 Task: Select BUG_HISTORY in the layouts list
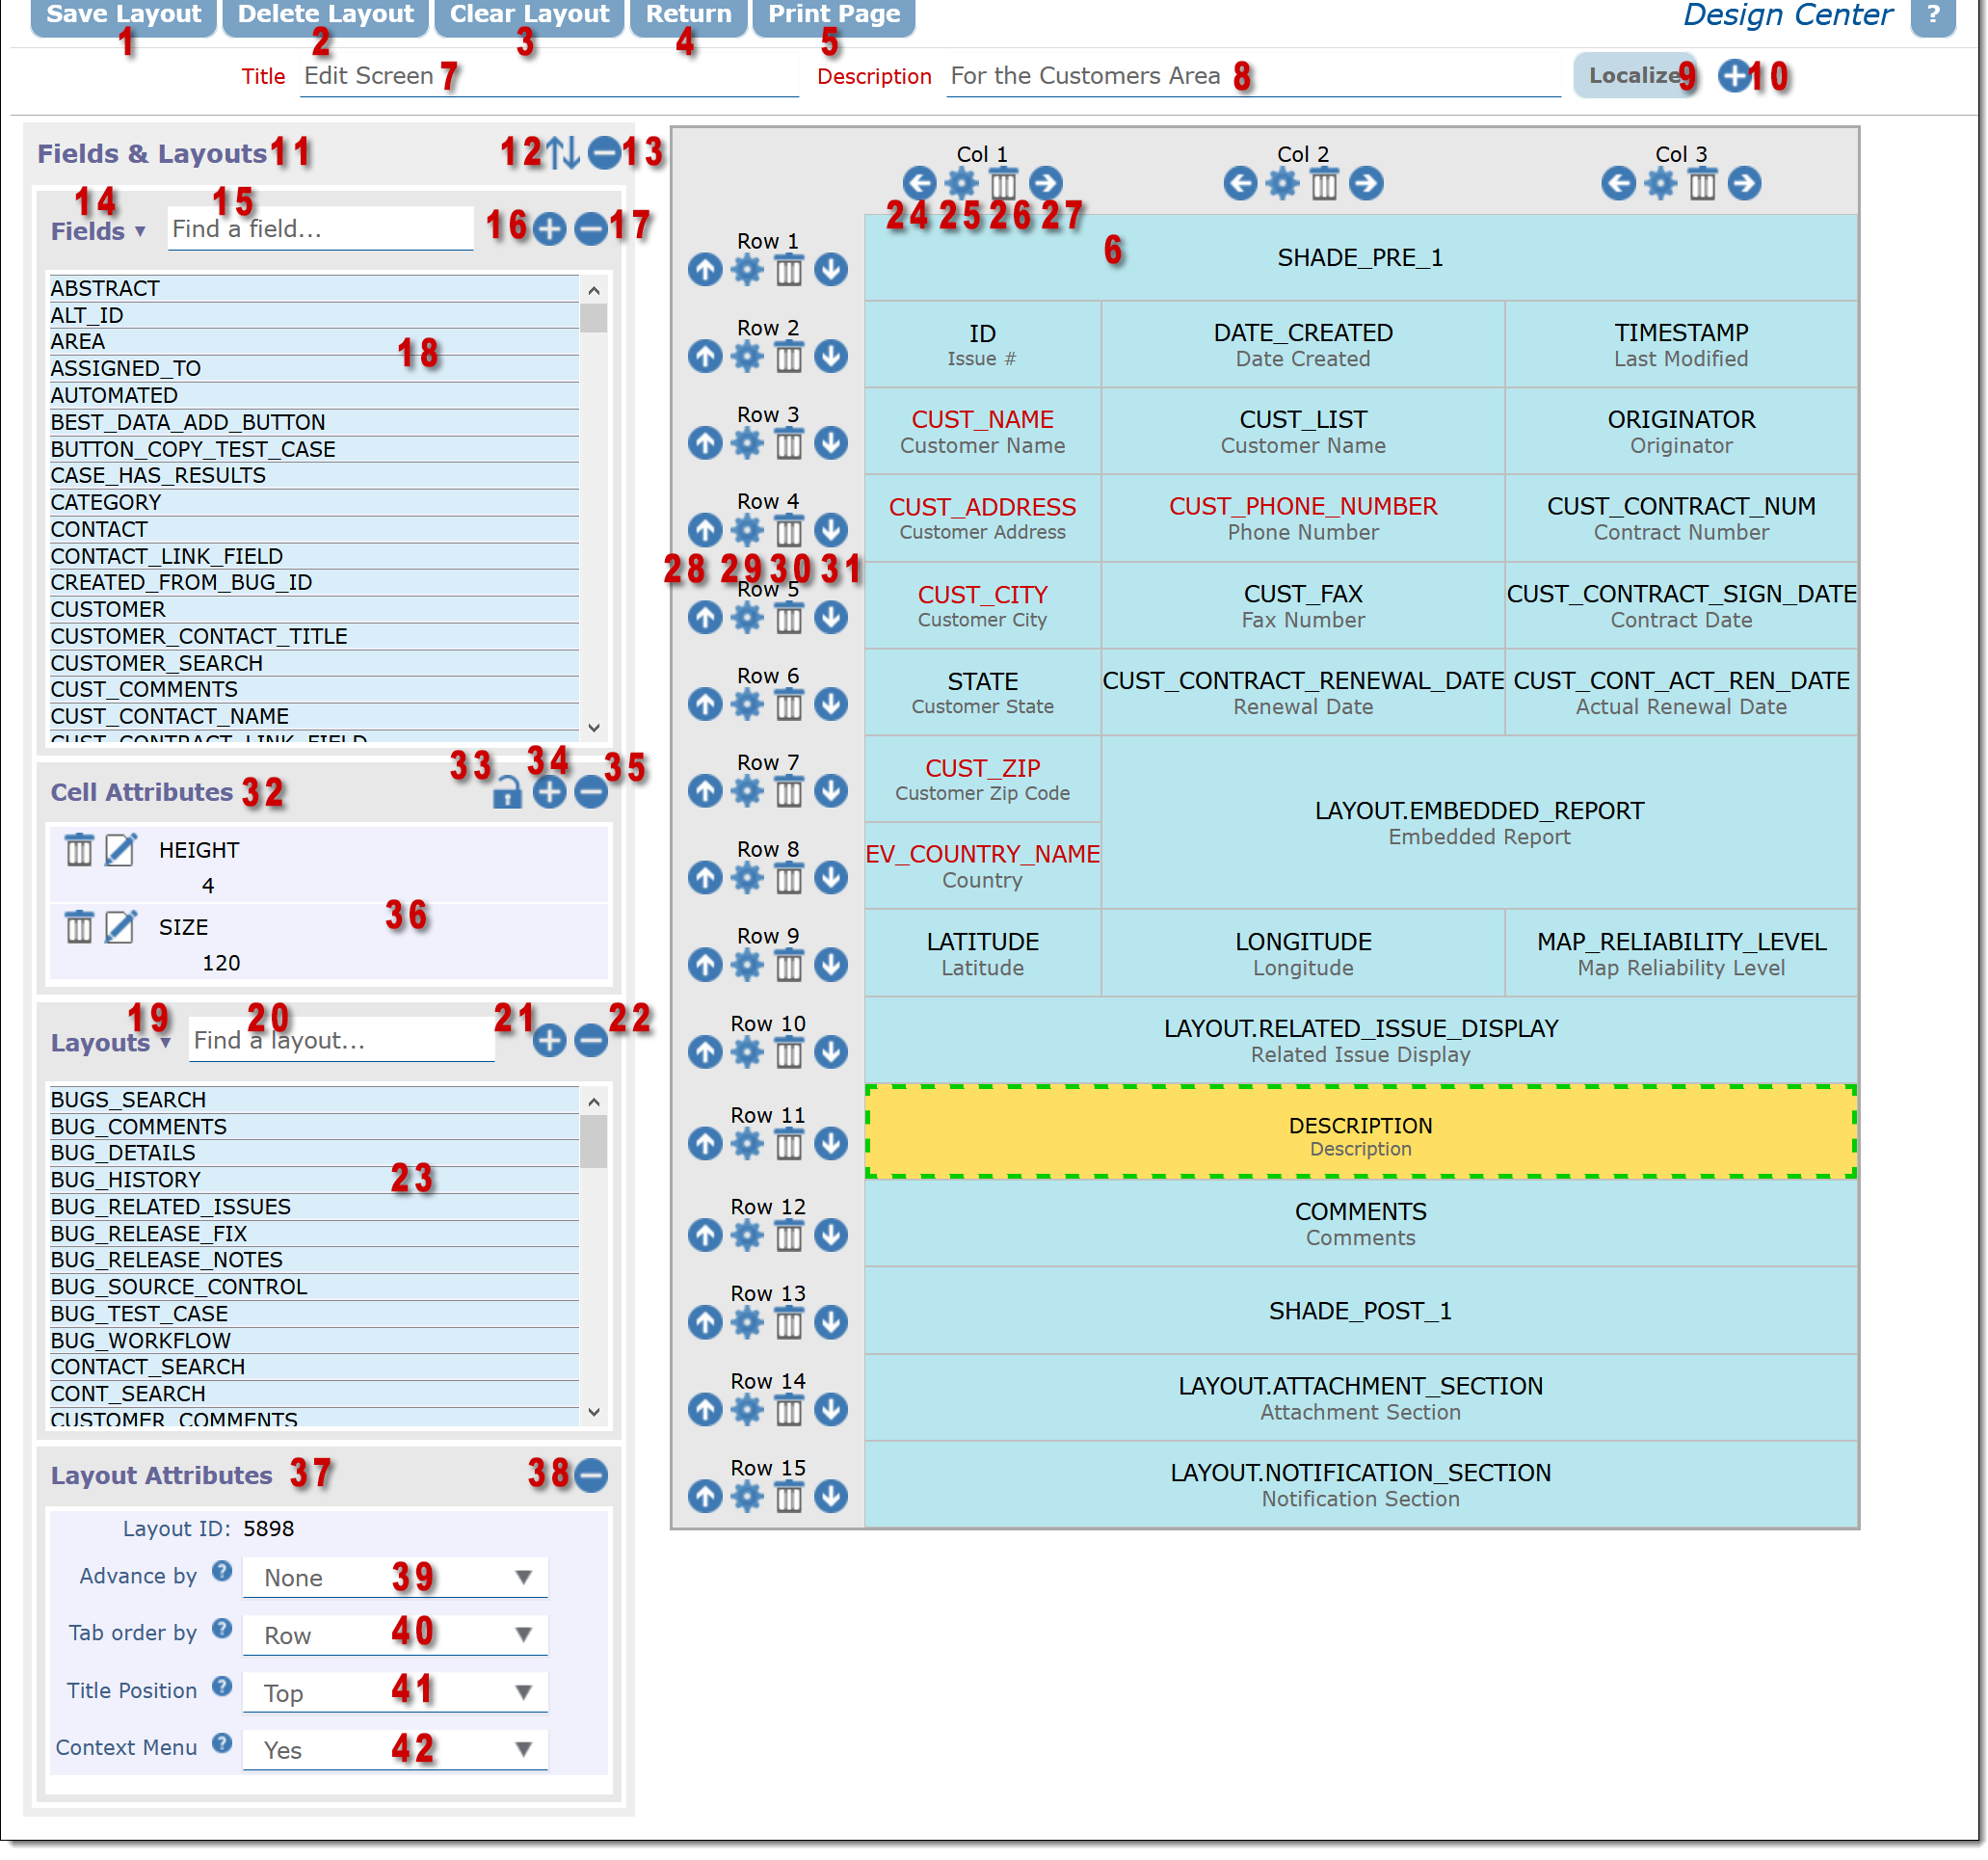[126, 1181]
